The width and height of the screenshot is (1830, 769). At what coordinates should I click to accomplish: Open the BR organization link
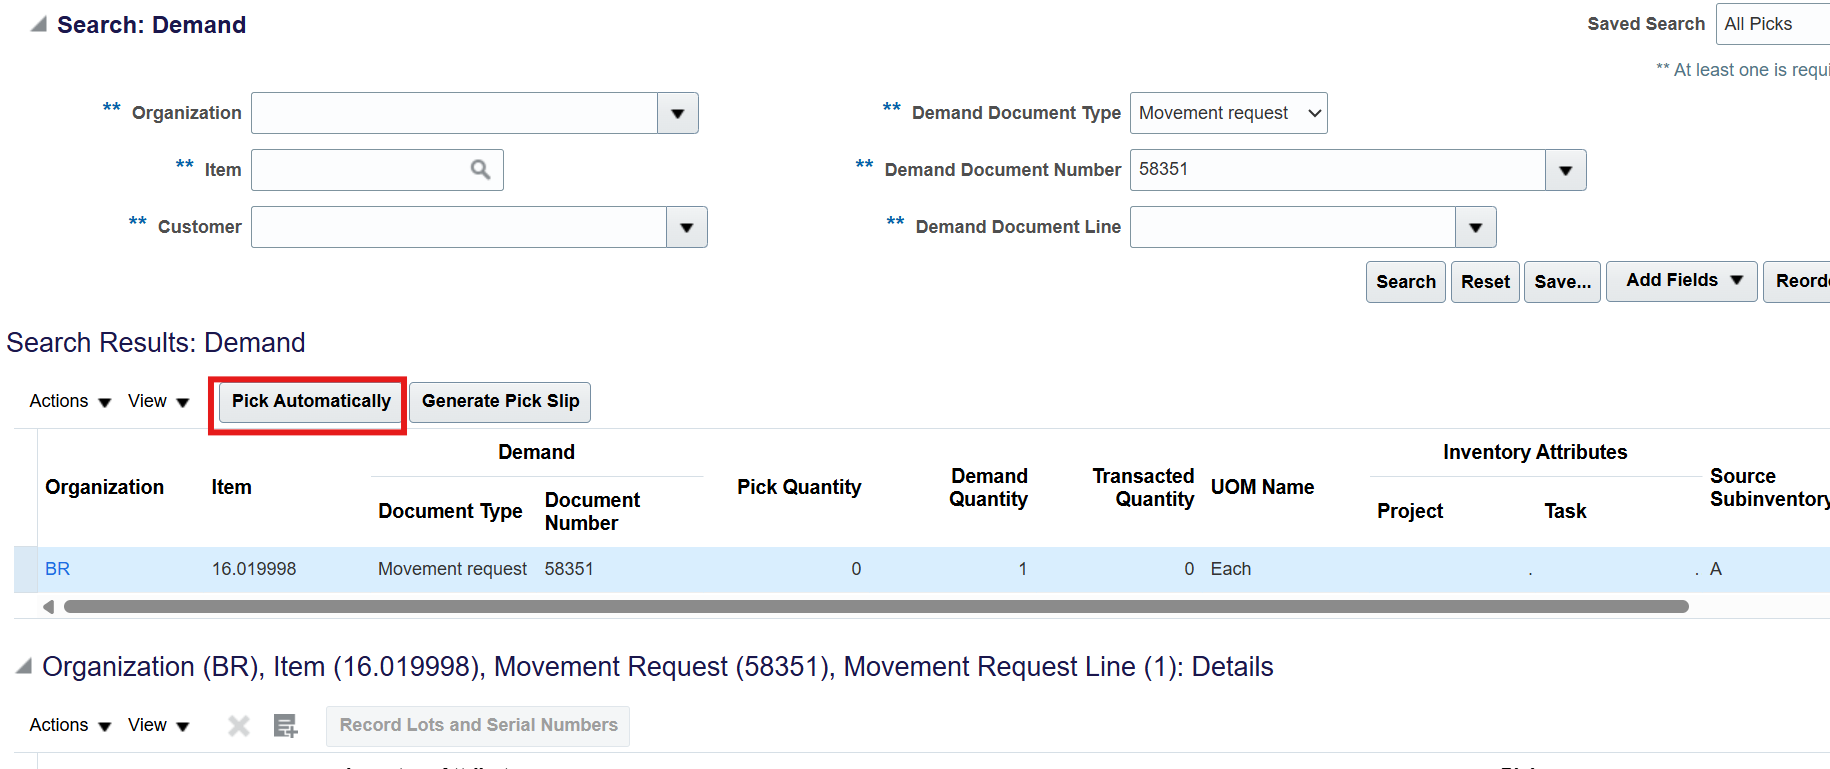(x=58, y=569)
